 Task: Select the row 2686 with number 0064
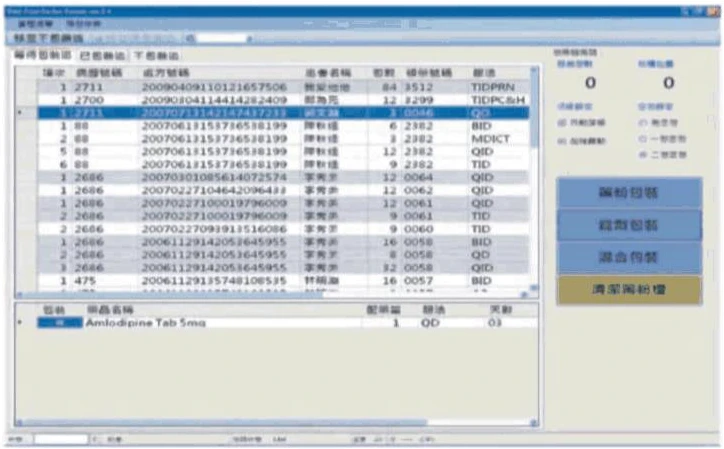pyautogui.click(x=283, y=177)
